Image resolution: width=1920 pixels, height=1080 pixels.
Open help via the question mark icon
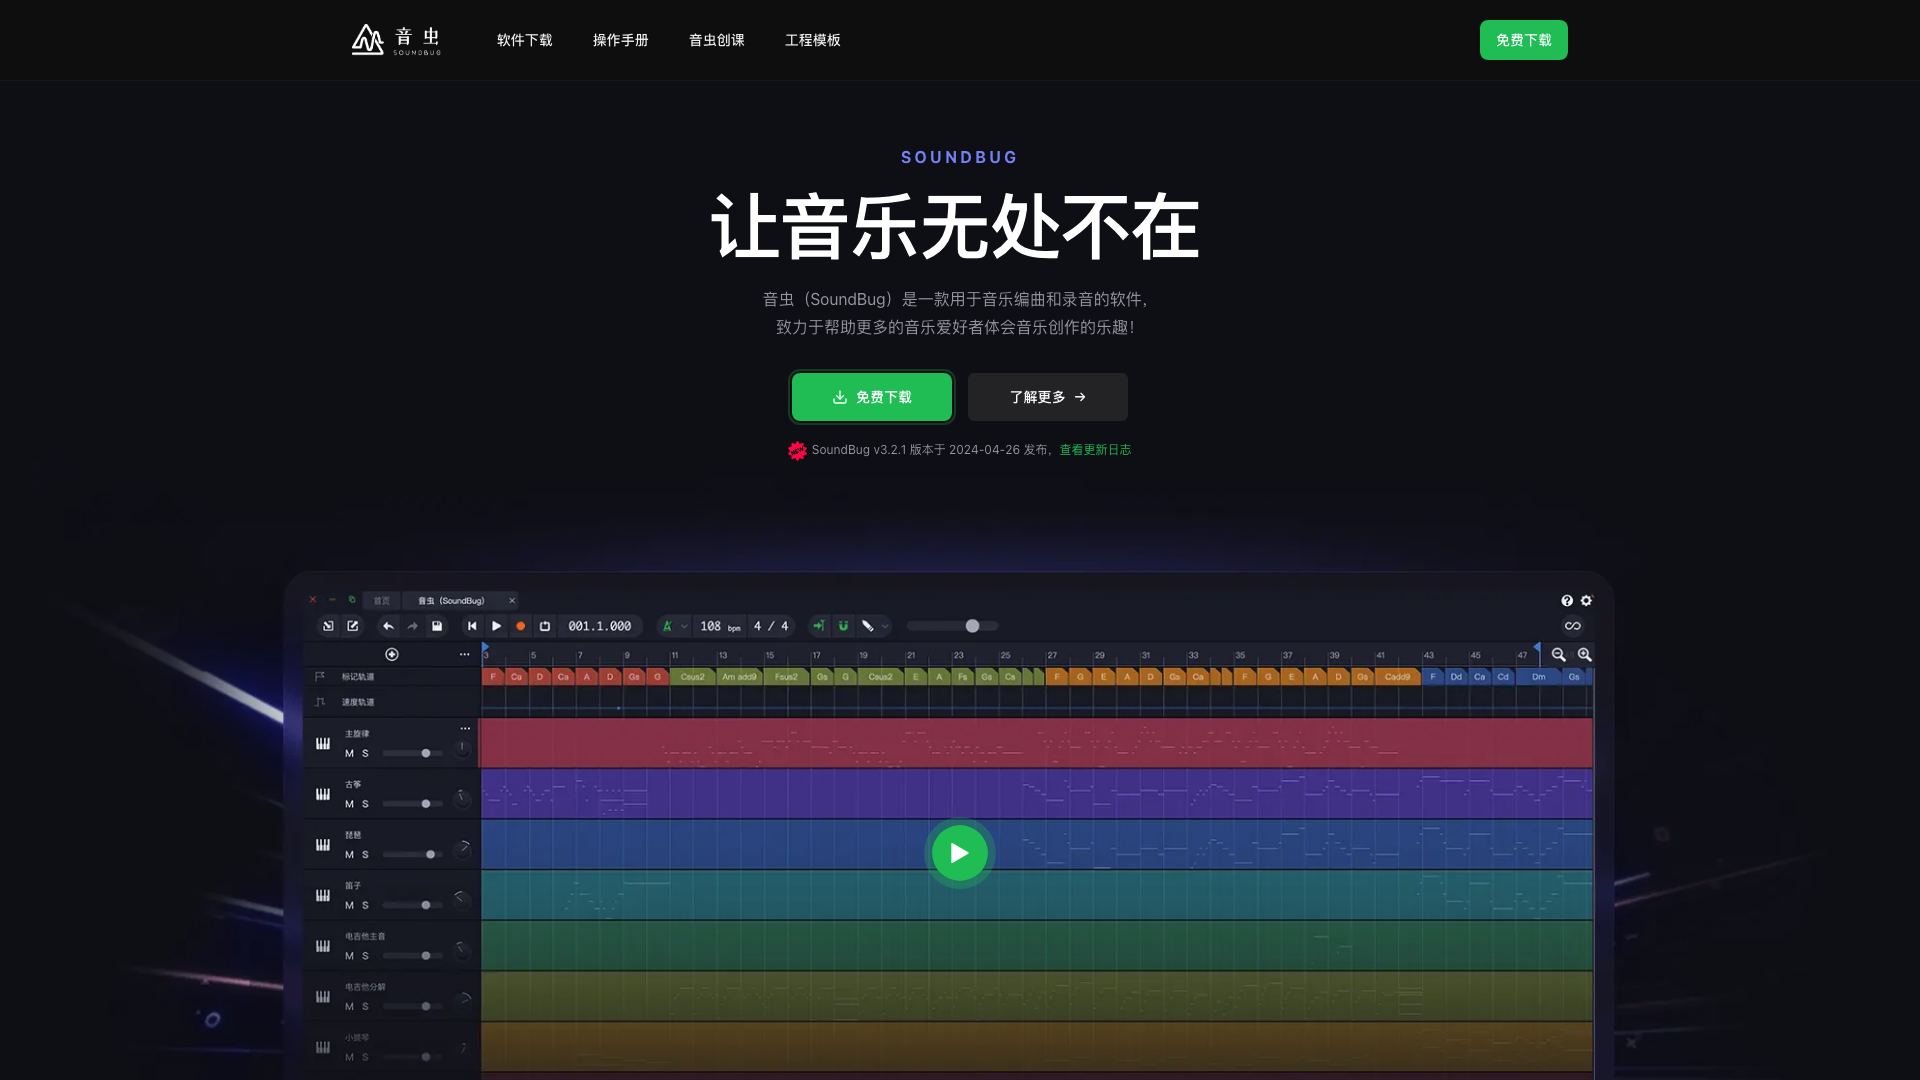[1567, 601]
